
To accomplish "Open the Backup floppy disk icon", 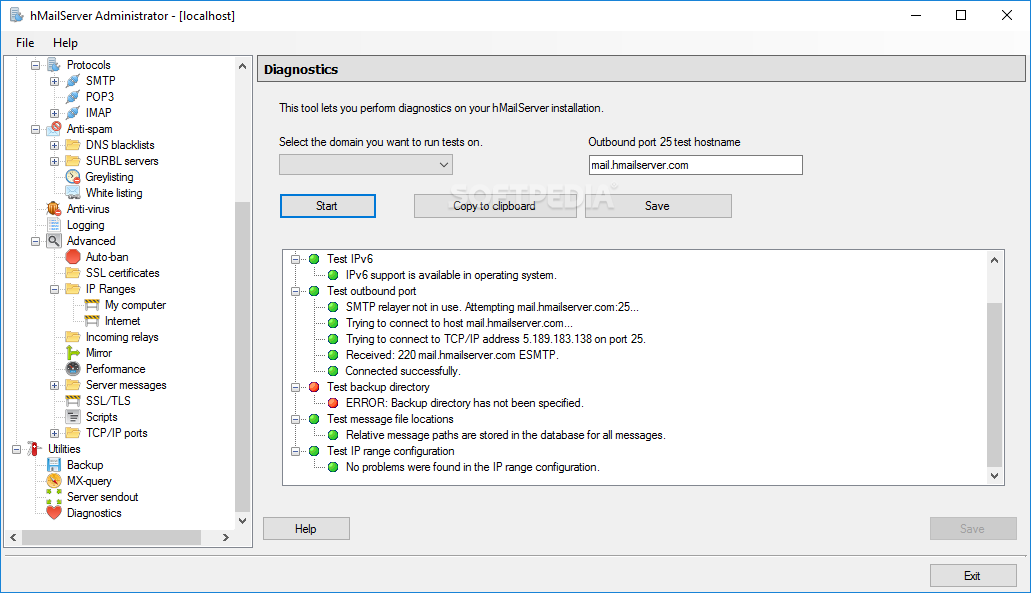I will [x=54, y=465].
